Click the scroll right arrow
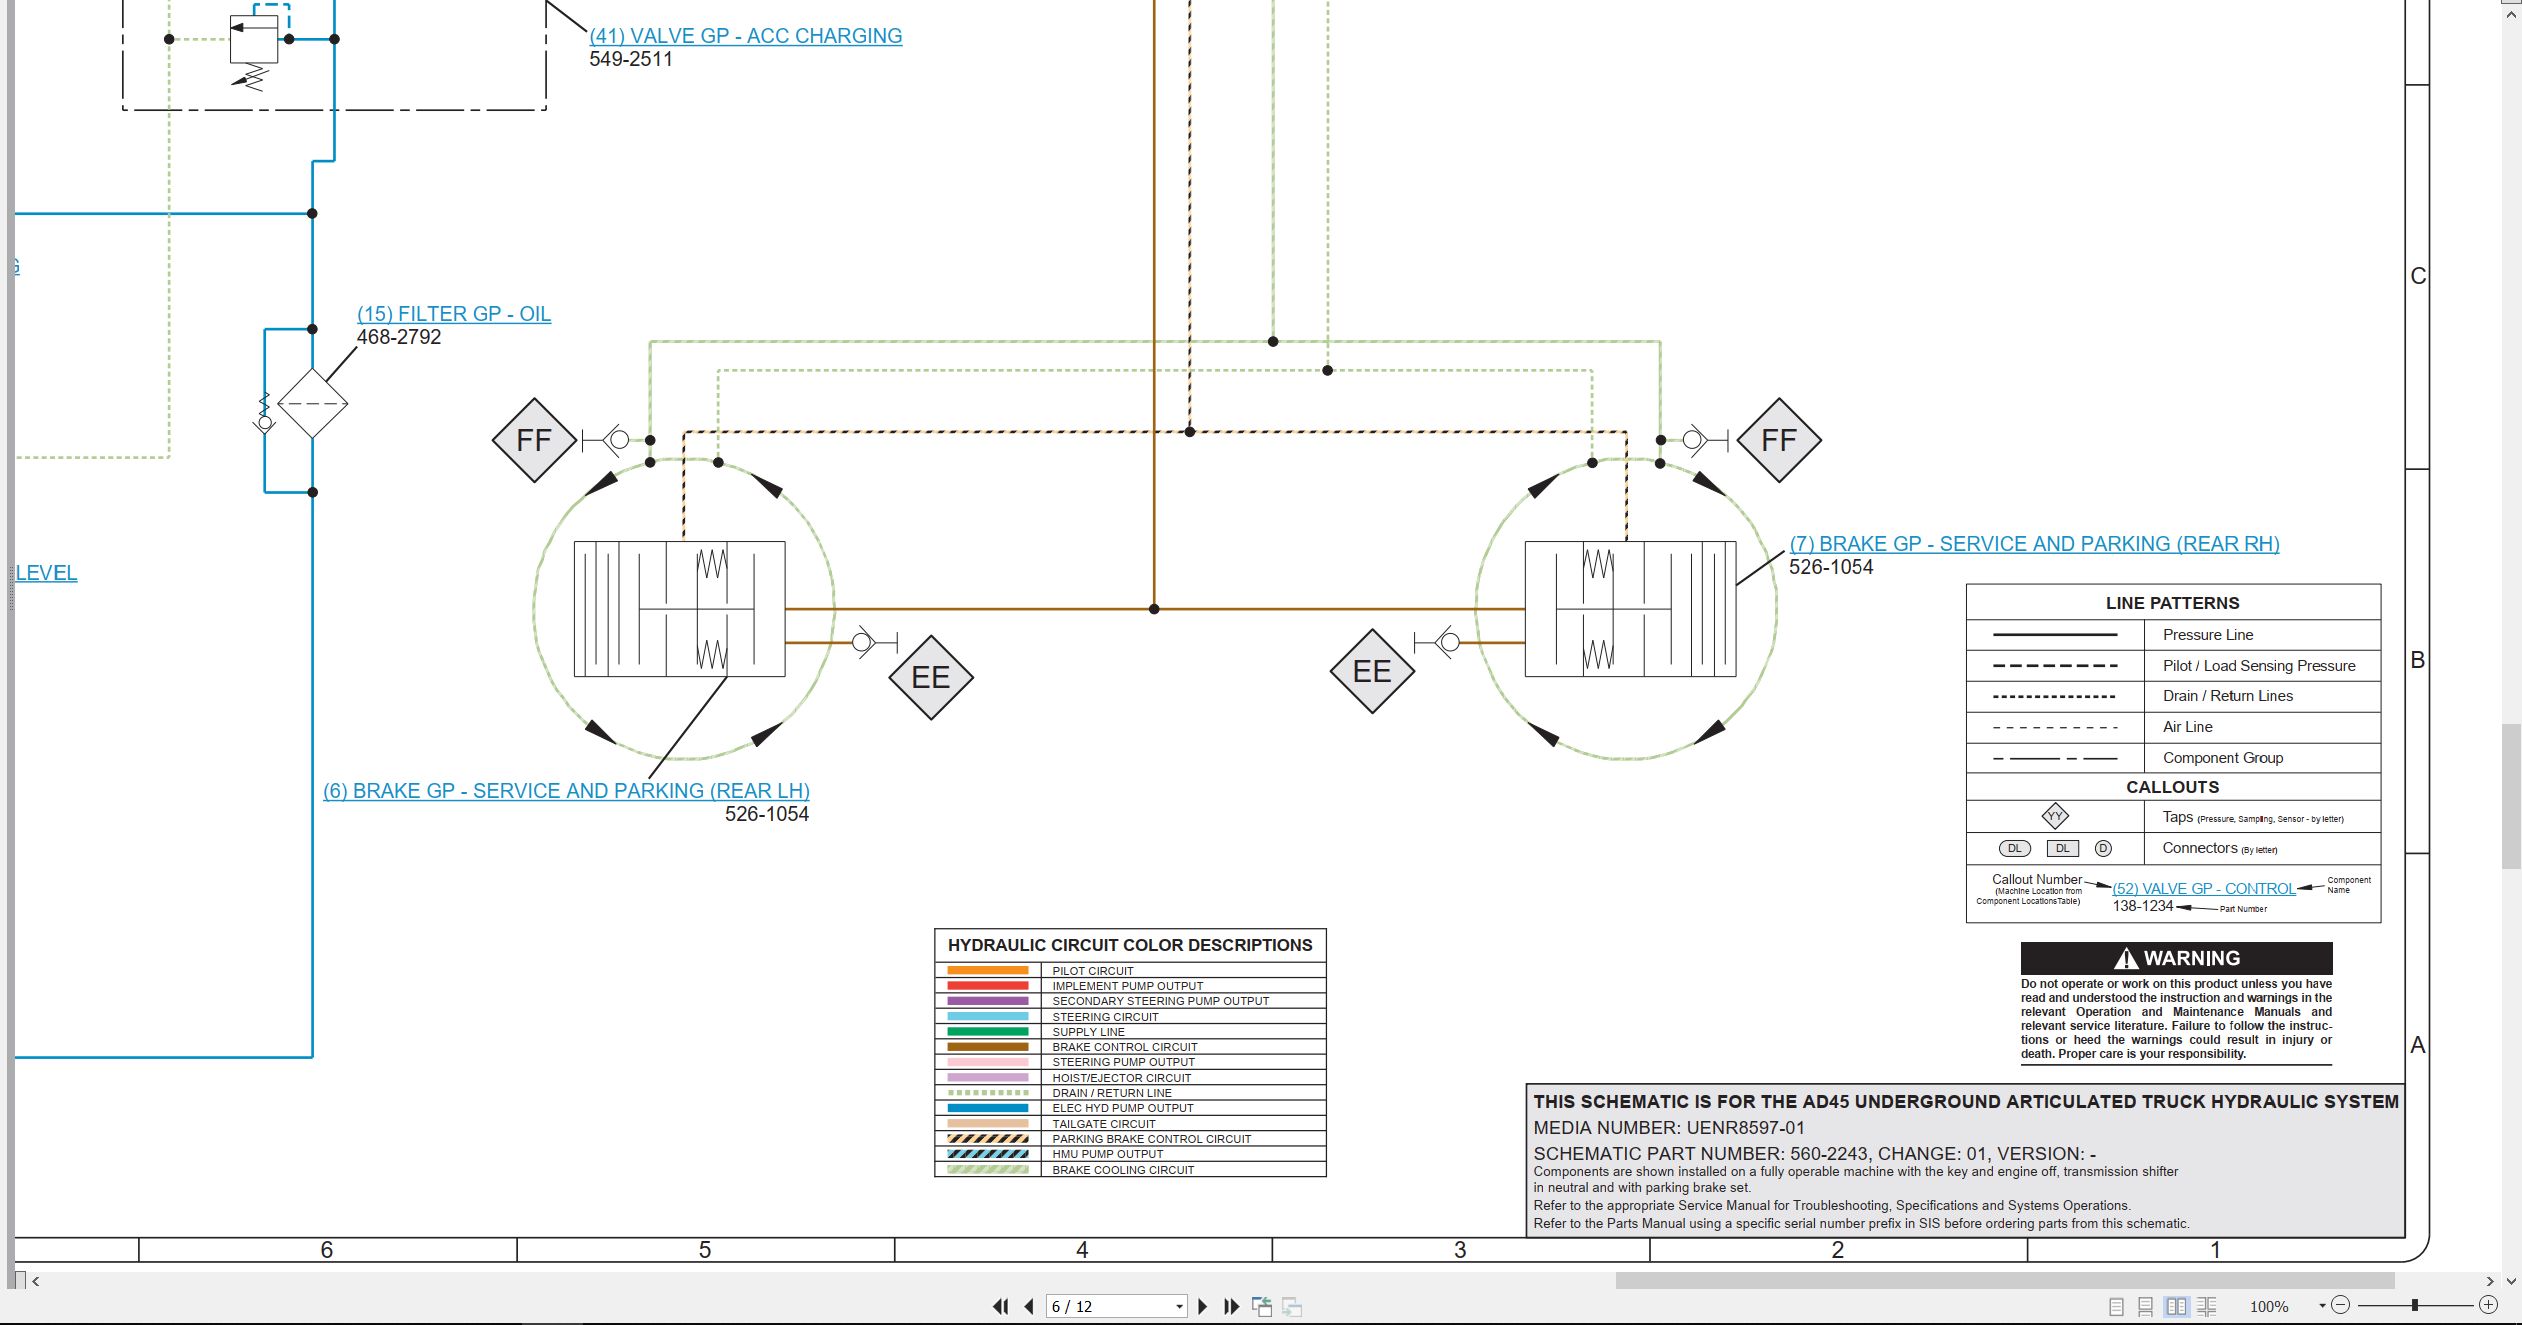Image resolution: width=2522 pixels, height=1325 pixels. coord(2491,1281)
